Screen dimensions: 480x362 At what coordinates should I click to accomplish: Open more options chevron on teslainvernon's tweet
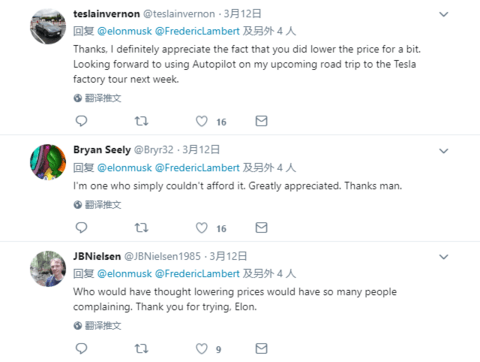(443, 14)
